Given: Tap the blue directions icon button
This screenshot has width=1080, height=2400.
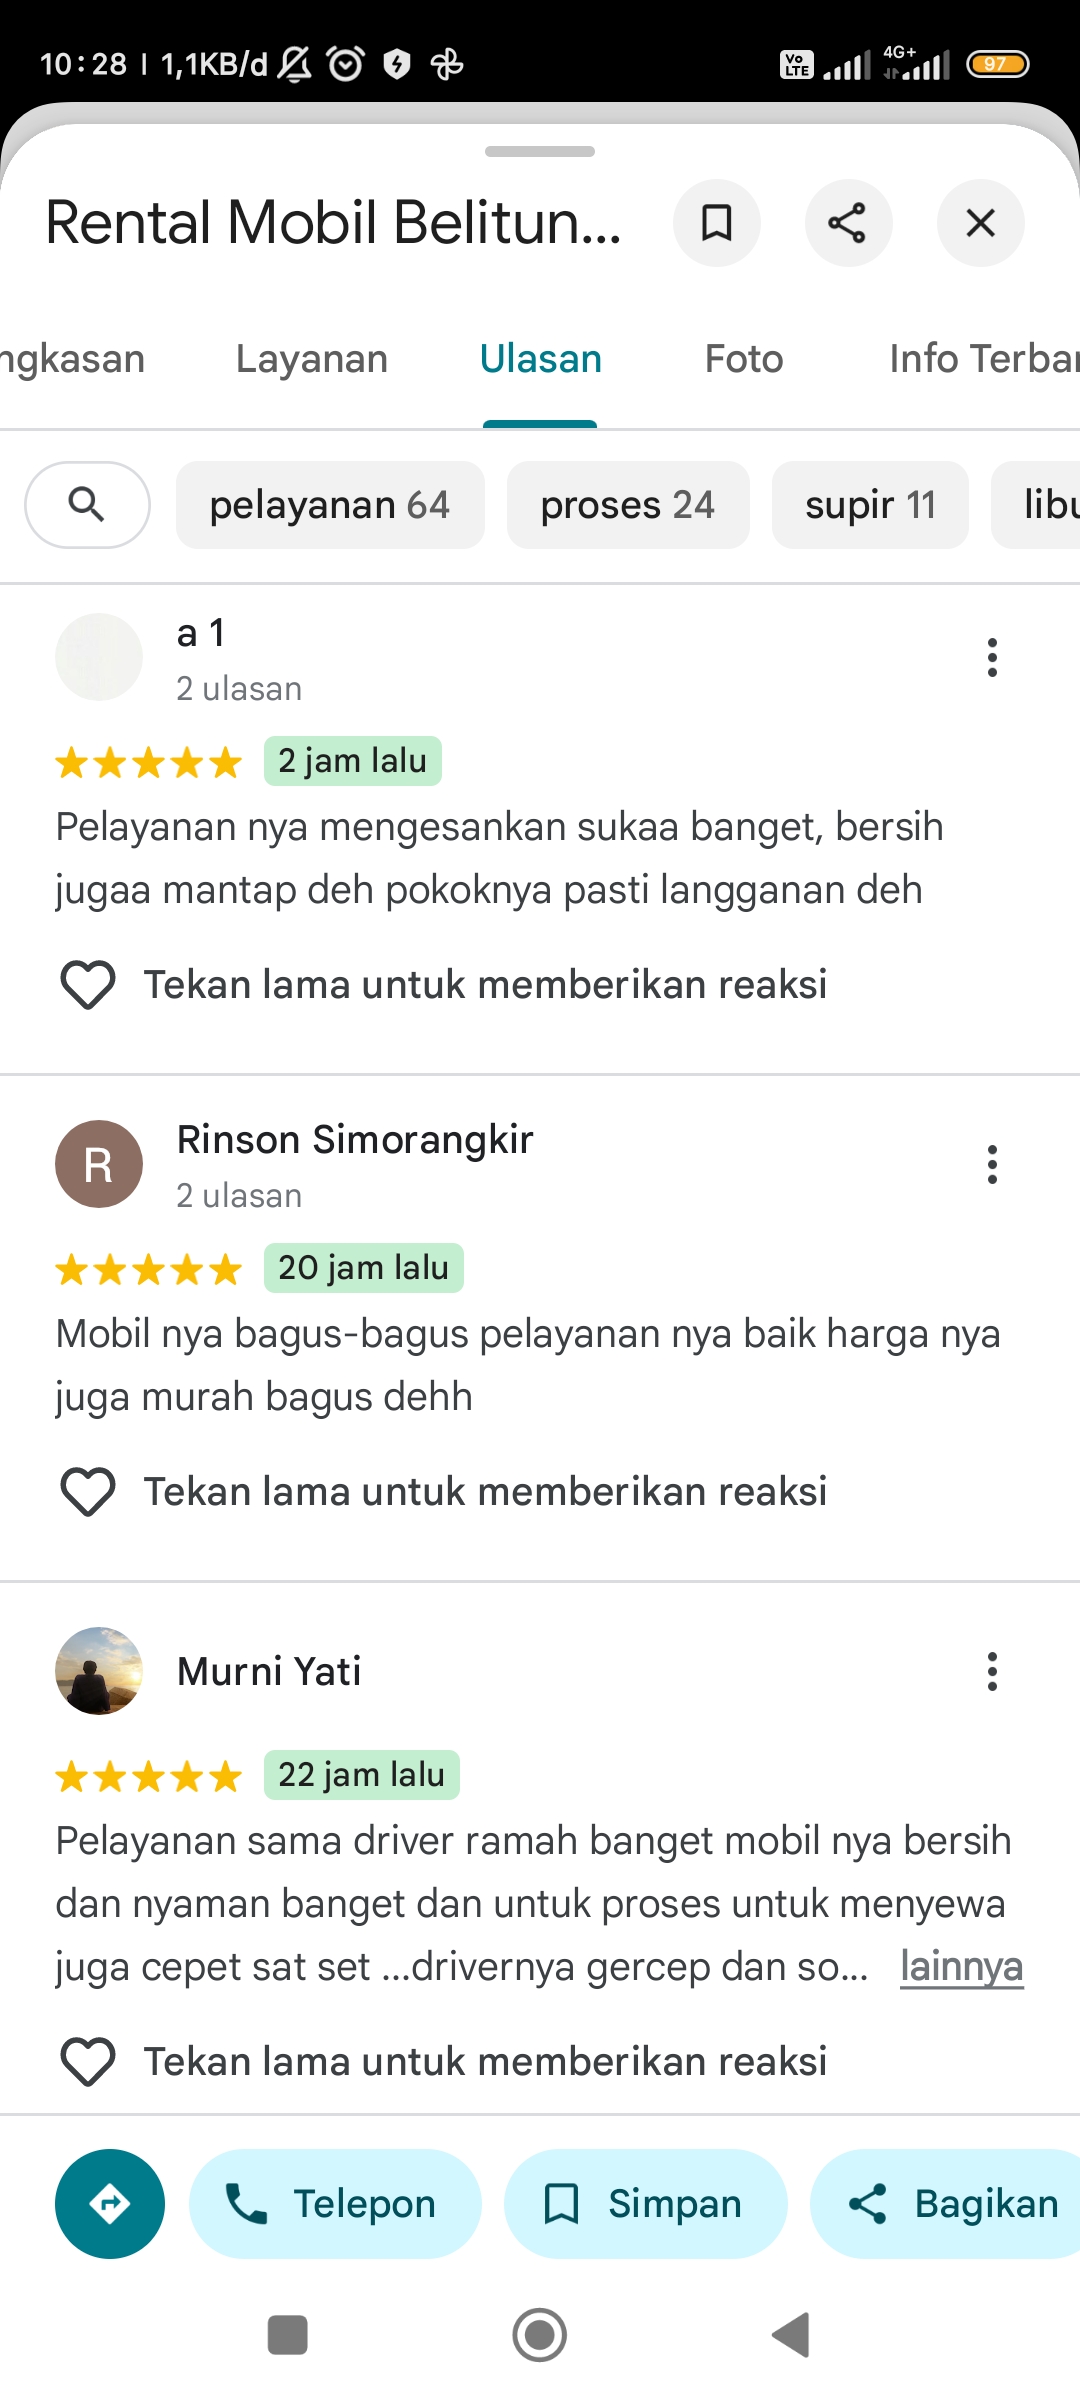Looking at the screenshot, I should point(110,2204).
